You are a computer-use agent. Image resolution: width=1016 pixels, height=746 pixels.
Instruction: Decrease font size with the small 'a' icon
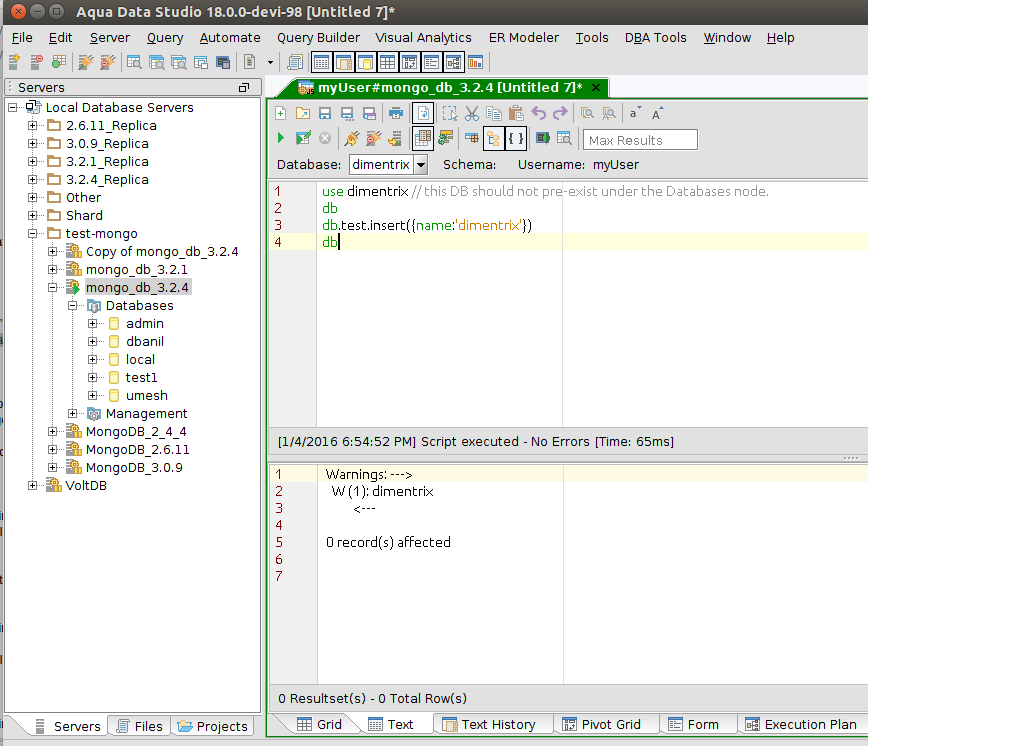coord(635,113)
